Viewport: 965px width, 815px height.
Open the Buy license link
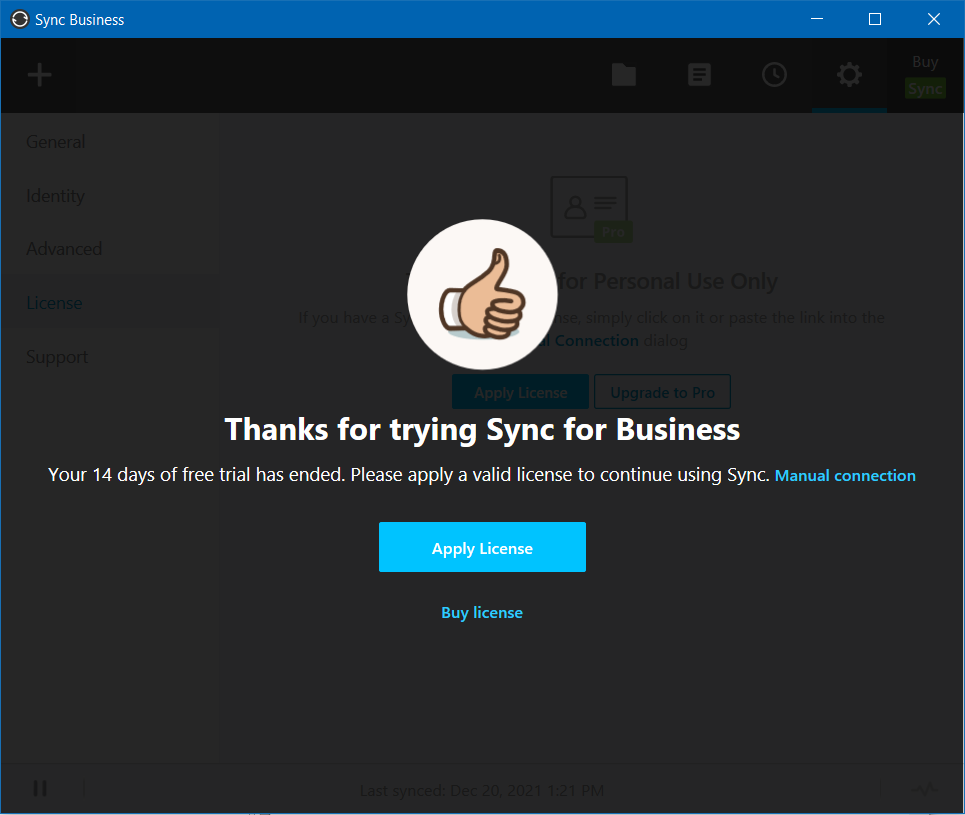[x=482, y=612]
